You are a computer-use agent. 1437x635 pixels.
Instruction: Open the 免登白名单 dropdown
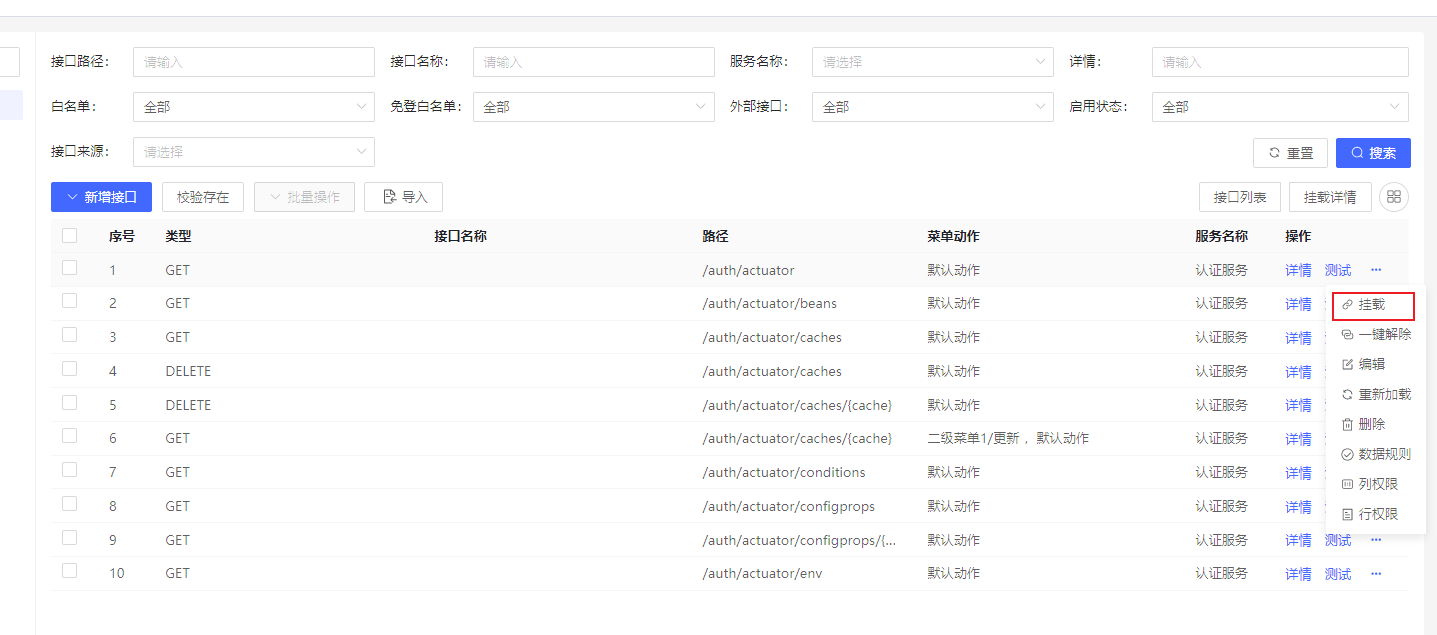(594, 107)
